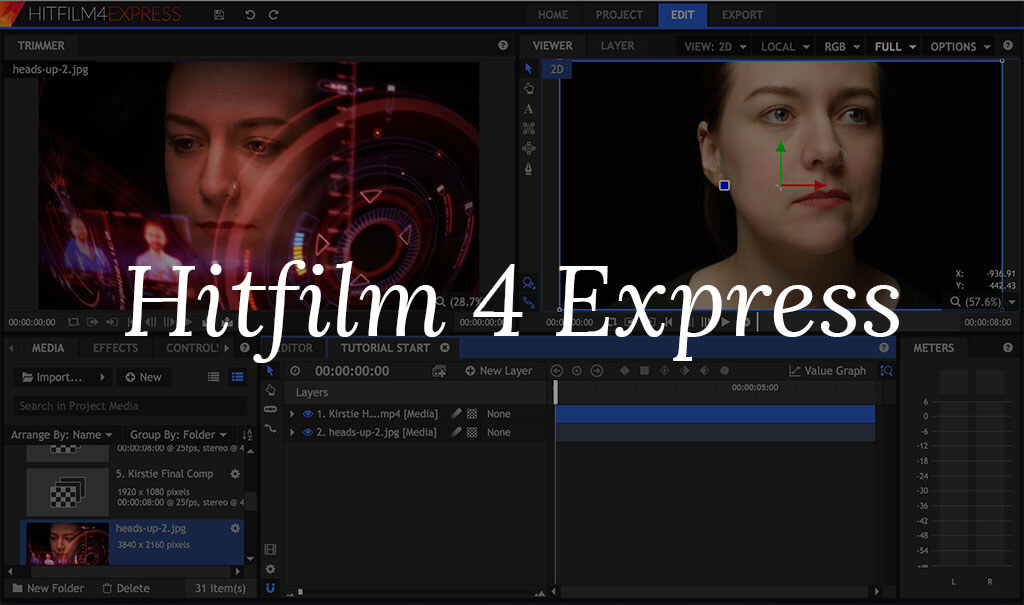
Task: Open the LAYER tab in Viewer
Action: click(x=617, y=45)
